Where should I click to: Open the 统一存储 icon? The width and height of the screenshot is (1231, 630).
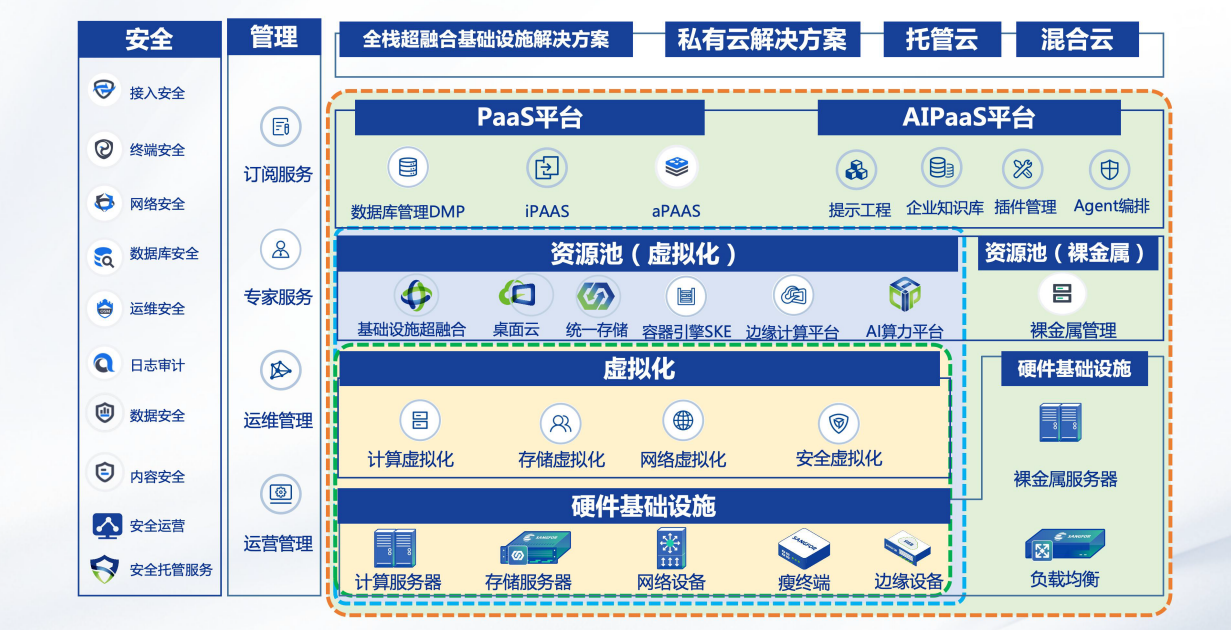pos(597,296)
